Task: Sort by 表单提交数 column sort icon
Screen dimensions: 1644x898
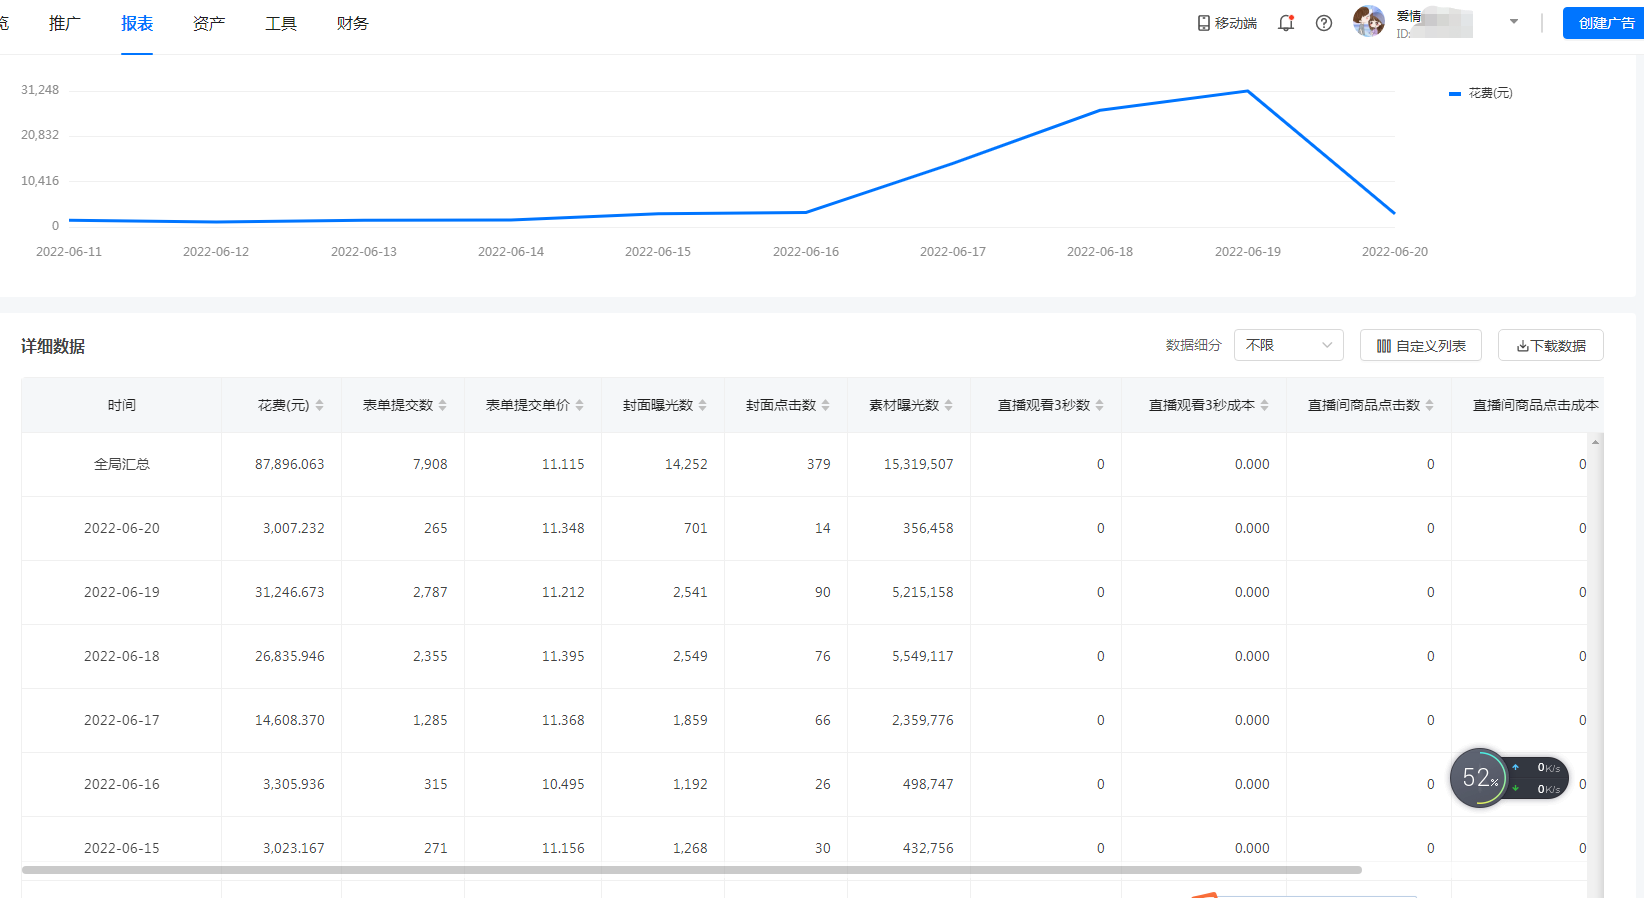Action: [443, 405]
